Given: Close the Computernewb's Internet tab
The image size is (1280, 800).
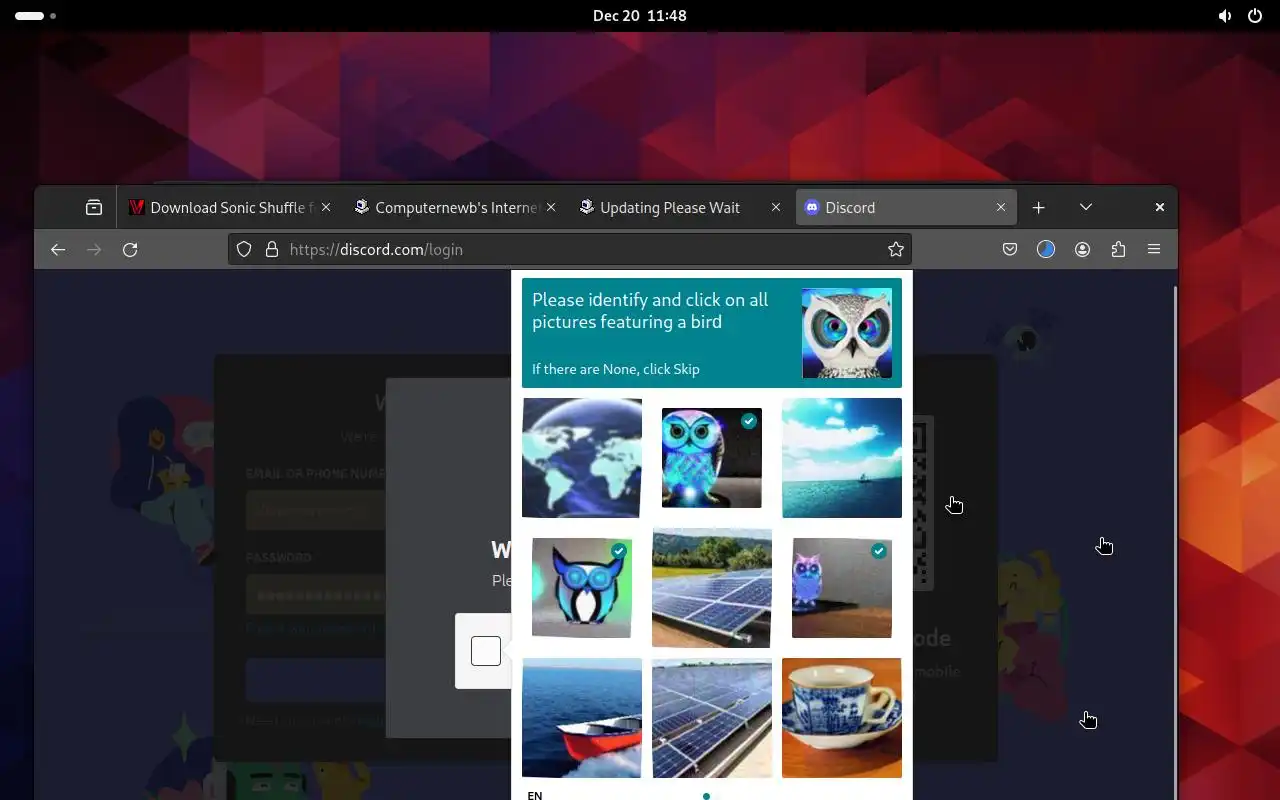Looking at the screenshot, I should (551, 207).
